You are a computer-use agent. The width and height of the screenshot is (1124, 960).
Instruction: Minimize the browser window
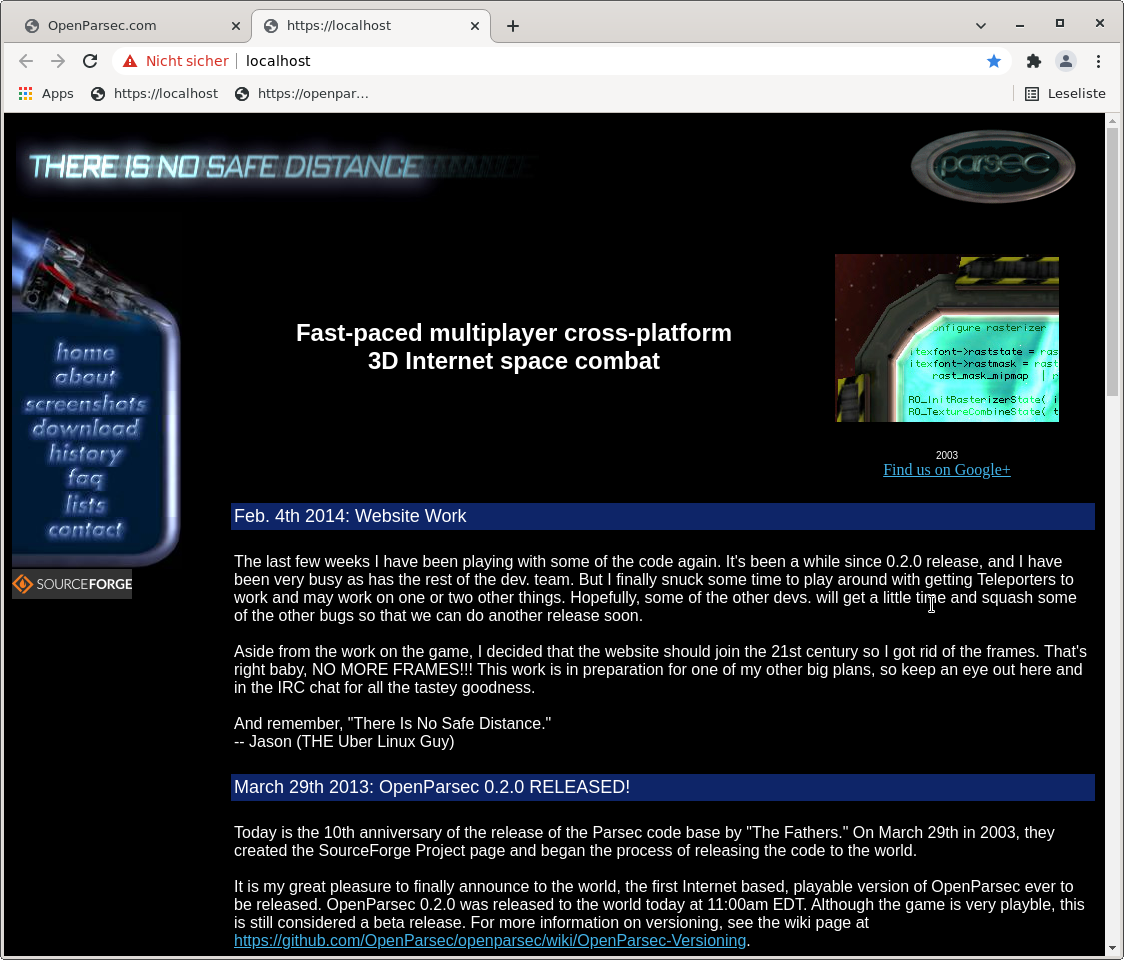tap(1019, 25)
